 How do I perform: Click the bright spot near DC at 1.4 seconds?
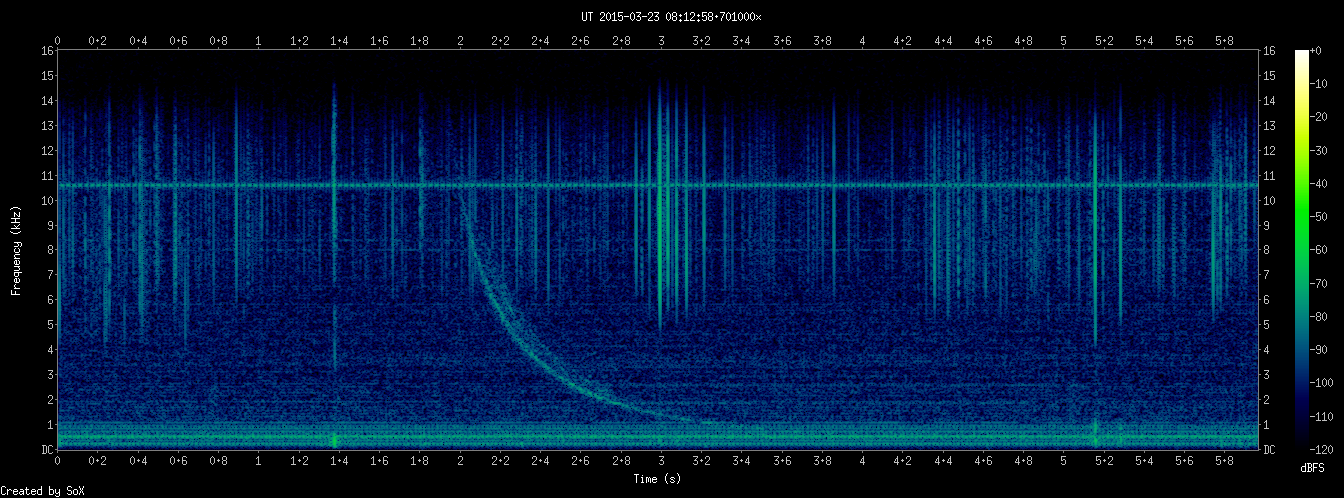[334, 440]
